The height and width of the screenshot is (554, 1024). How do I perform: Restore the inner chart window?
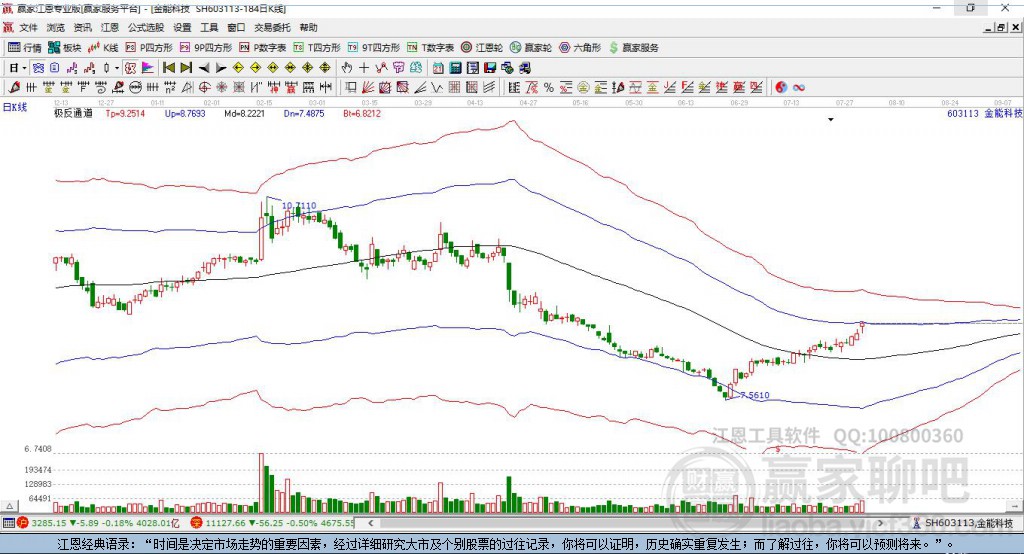[1000, 27]
